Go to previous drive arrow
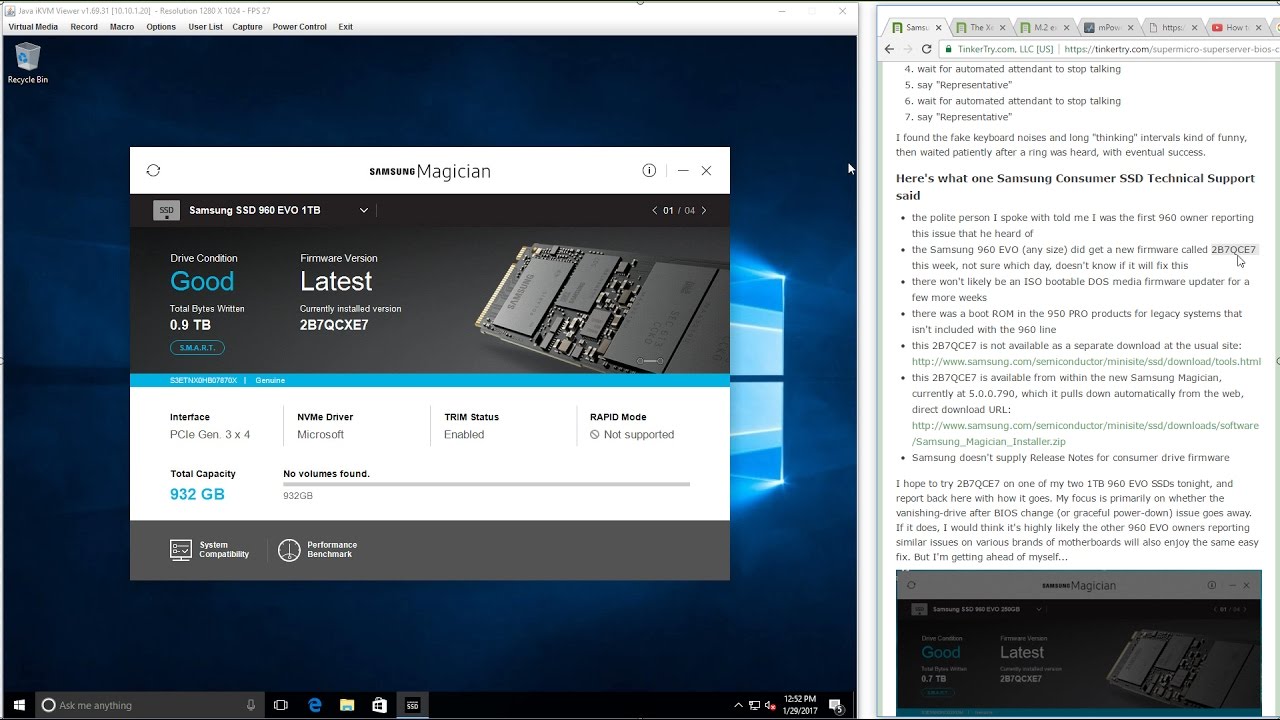The width and height of the screenshot is (1280, 720). (x=655, y=210)
